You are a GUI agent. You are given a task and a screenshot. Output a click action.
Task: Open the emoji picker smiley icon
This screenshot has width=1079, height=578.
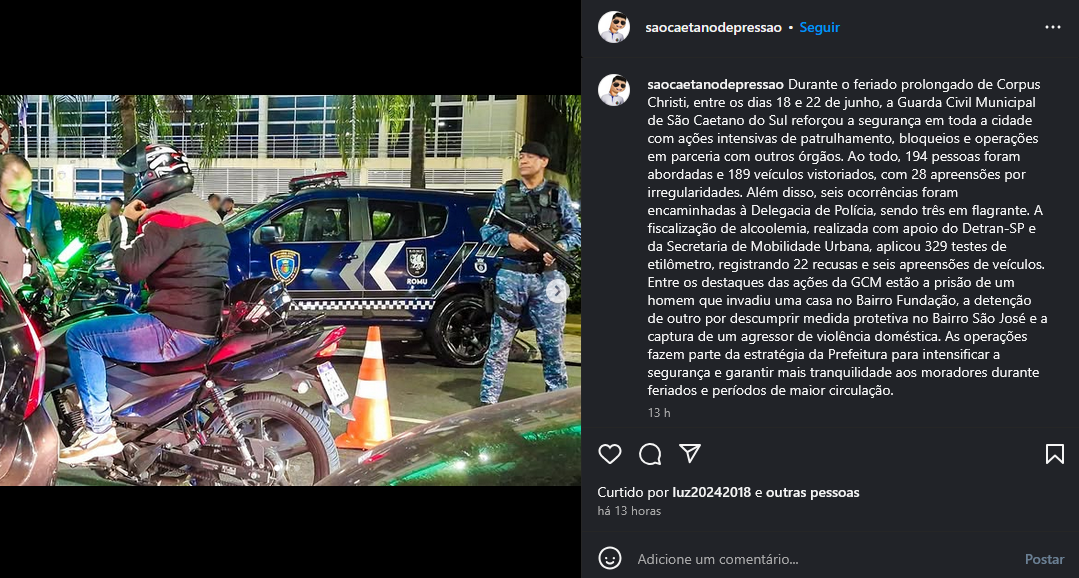(610, 559)
